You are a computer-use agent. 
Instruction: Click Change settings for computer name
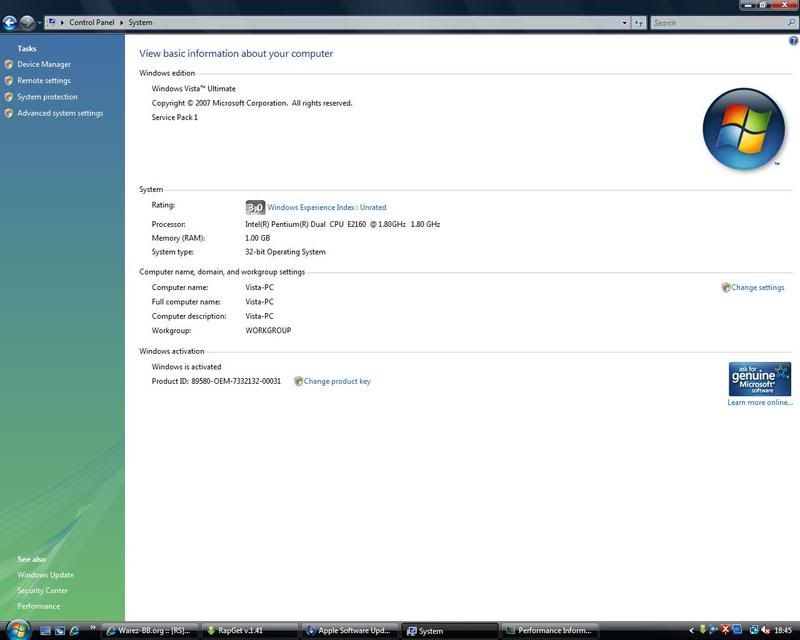pyautogui.click(x=758, y=287)
